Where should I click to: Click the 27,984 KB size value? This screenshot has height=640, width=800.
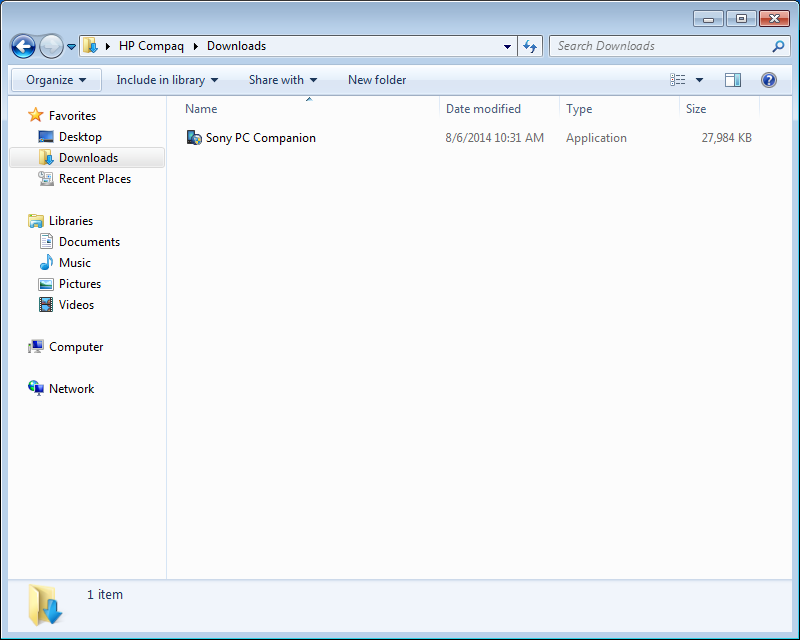(727, 138)
